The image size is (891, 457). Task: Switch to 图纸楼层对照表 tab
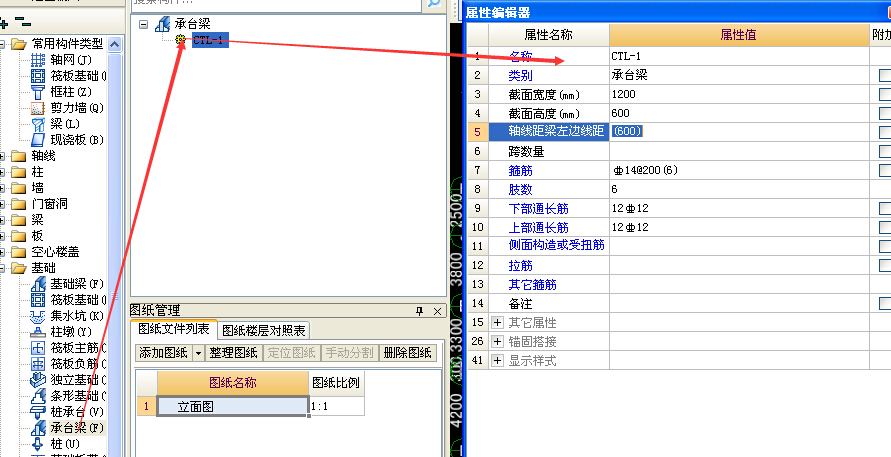tap(264, 330)
